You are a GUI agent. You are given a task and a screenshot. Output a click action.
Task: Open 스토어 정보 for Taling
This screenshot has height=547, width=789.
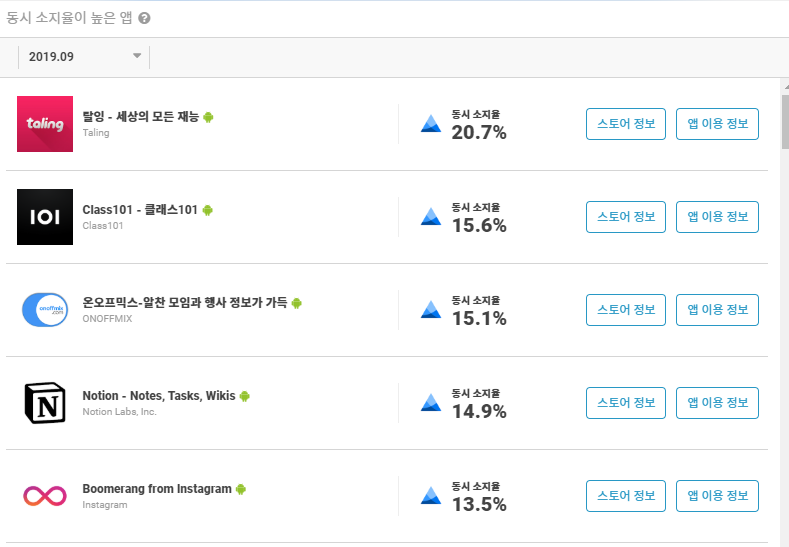[x=626, y=124]
